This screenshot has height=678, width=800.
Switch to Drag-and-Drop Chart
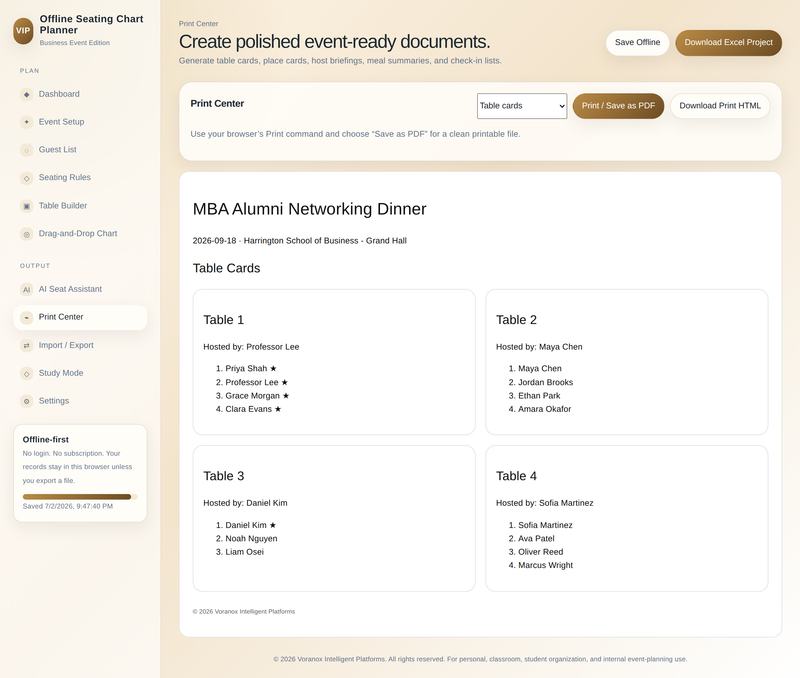(x=80, y=234)
